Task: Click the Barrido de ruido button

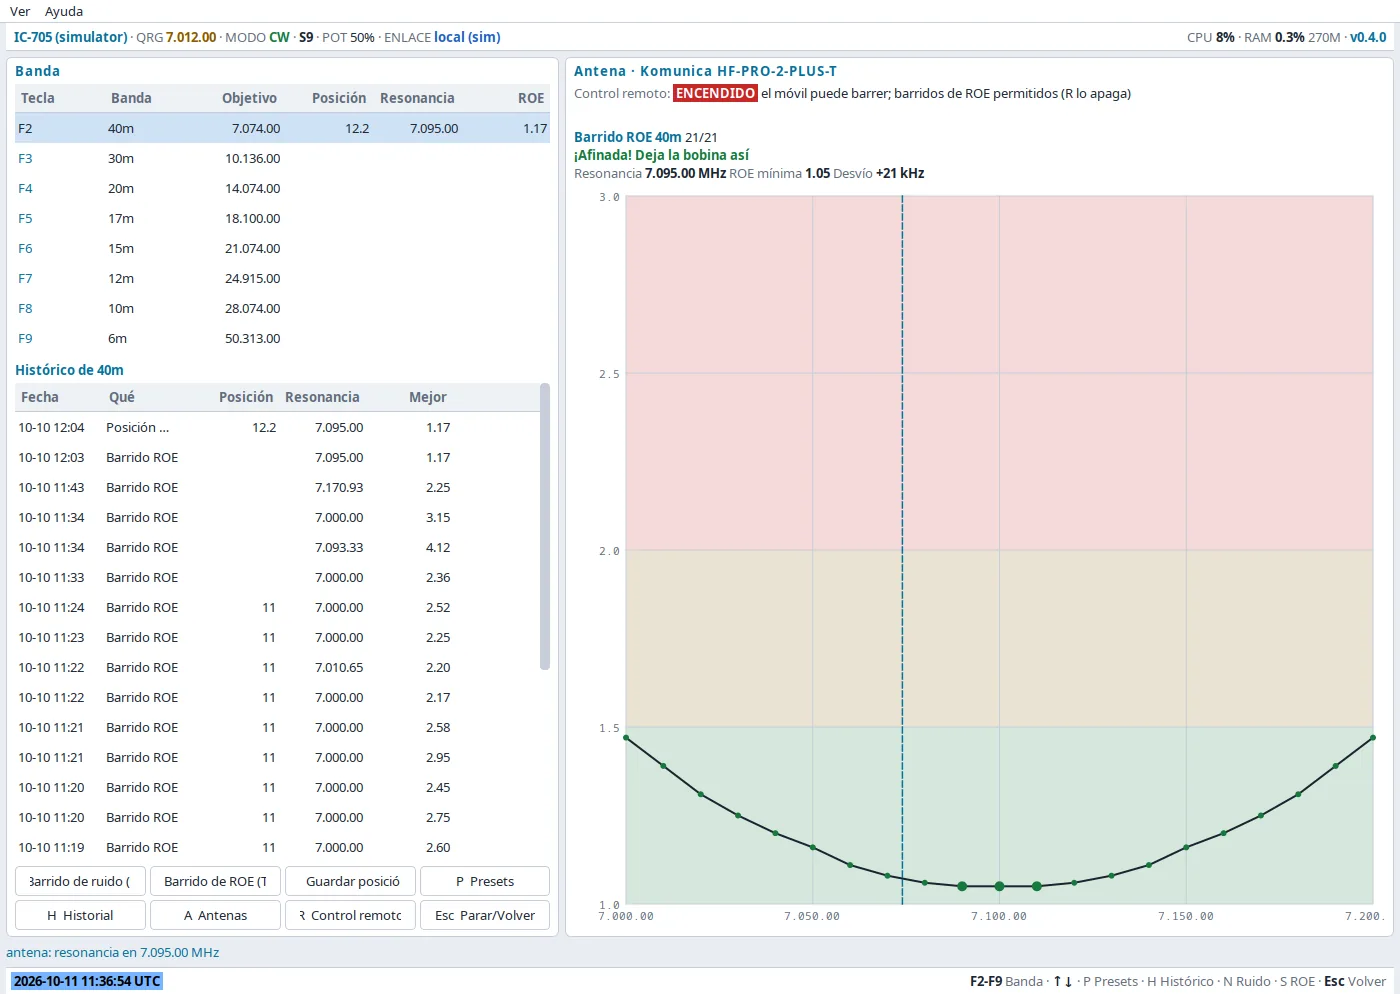Action: tap(80, 881)
